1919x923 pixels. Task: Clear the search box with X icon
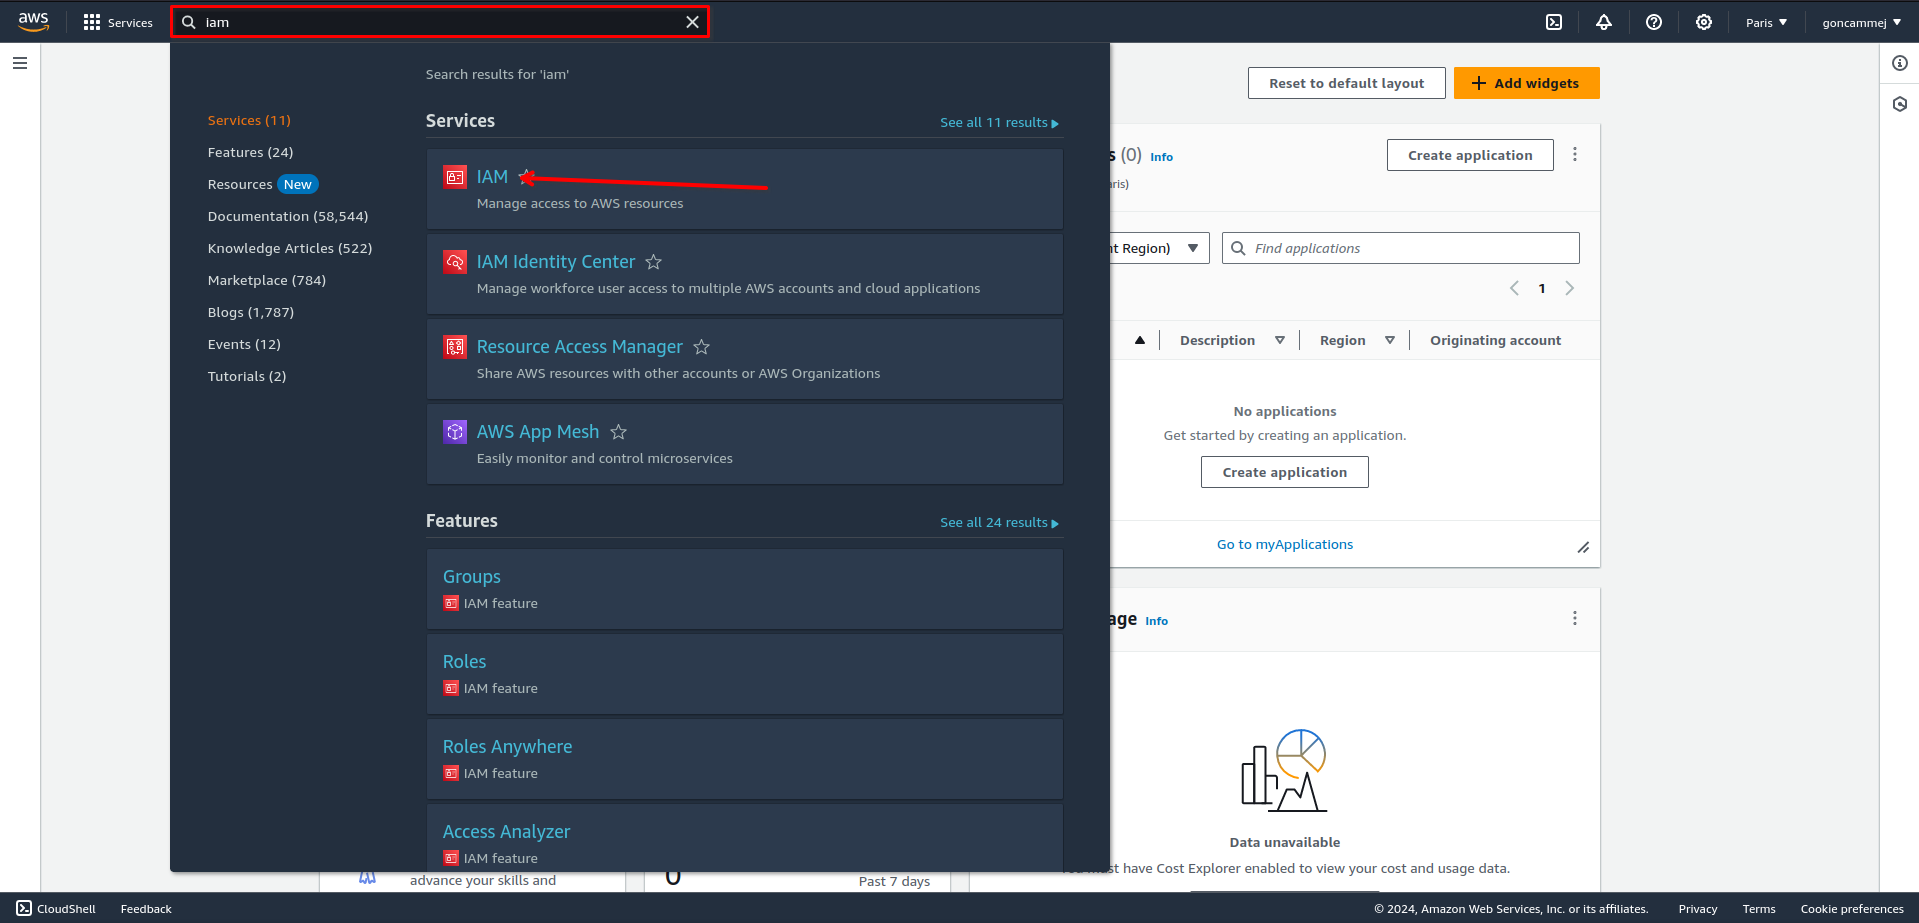[x=692, y=22]
